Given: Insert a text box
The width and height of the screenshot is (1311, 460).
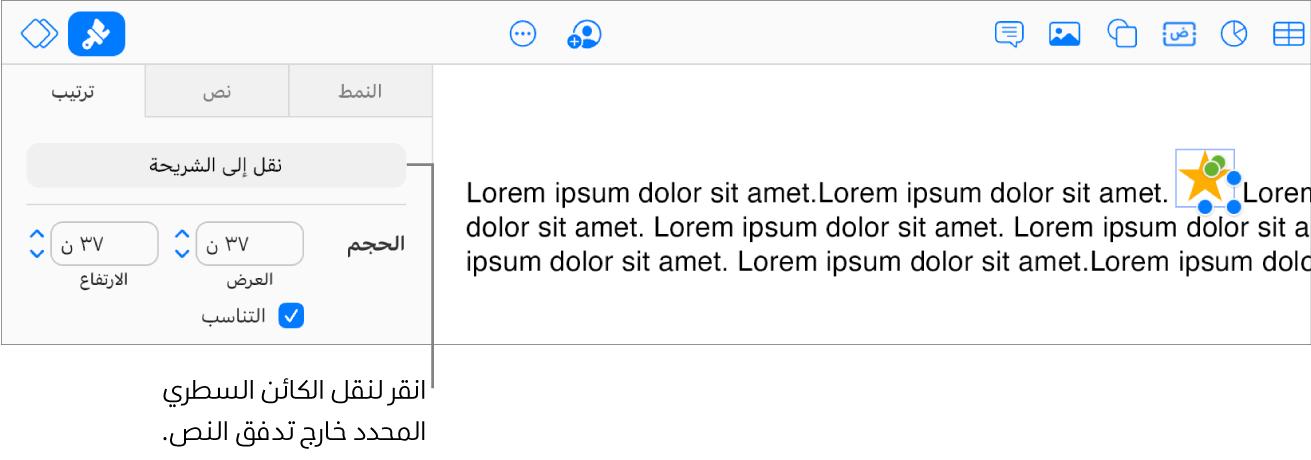Looking at the screenshot, I should point(1179,34).
